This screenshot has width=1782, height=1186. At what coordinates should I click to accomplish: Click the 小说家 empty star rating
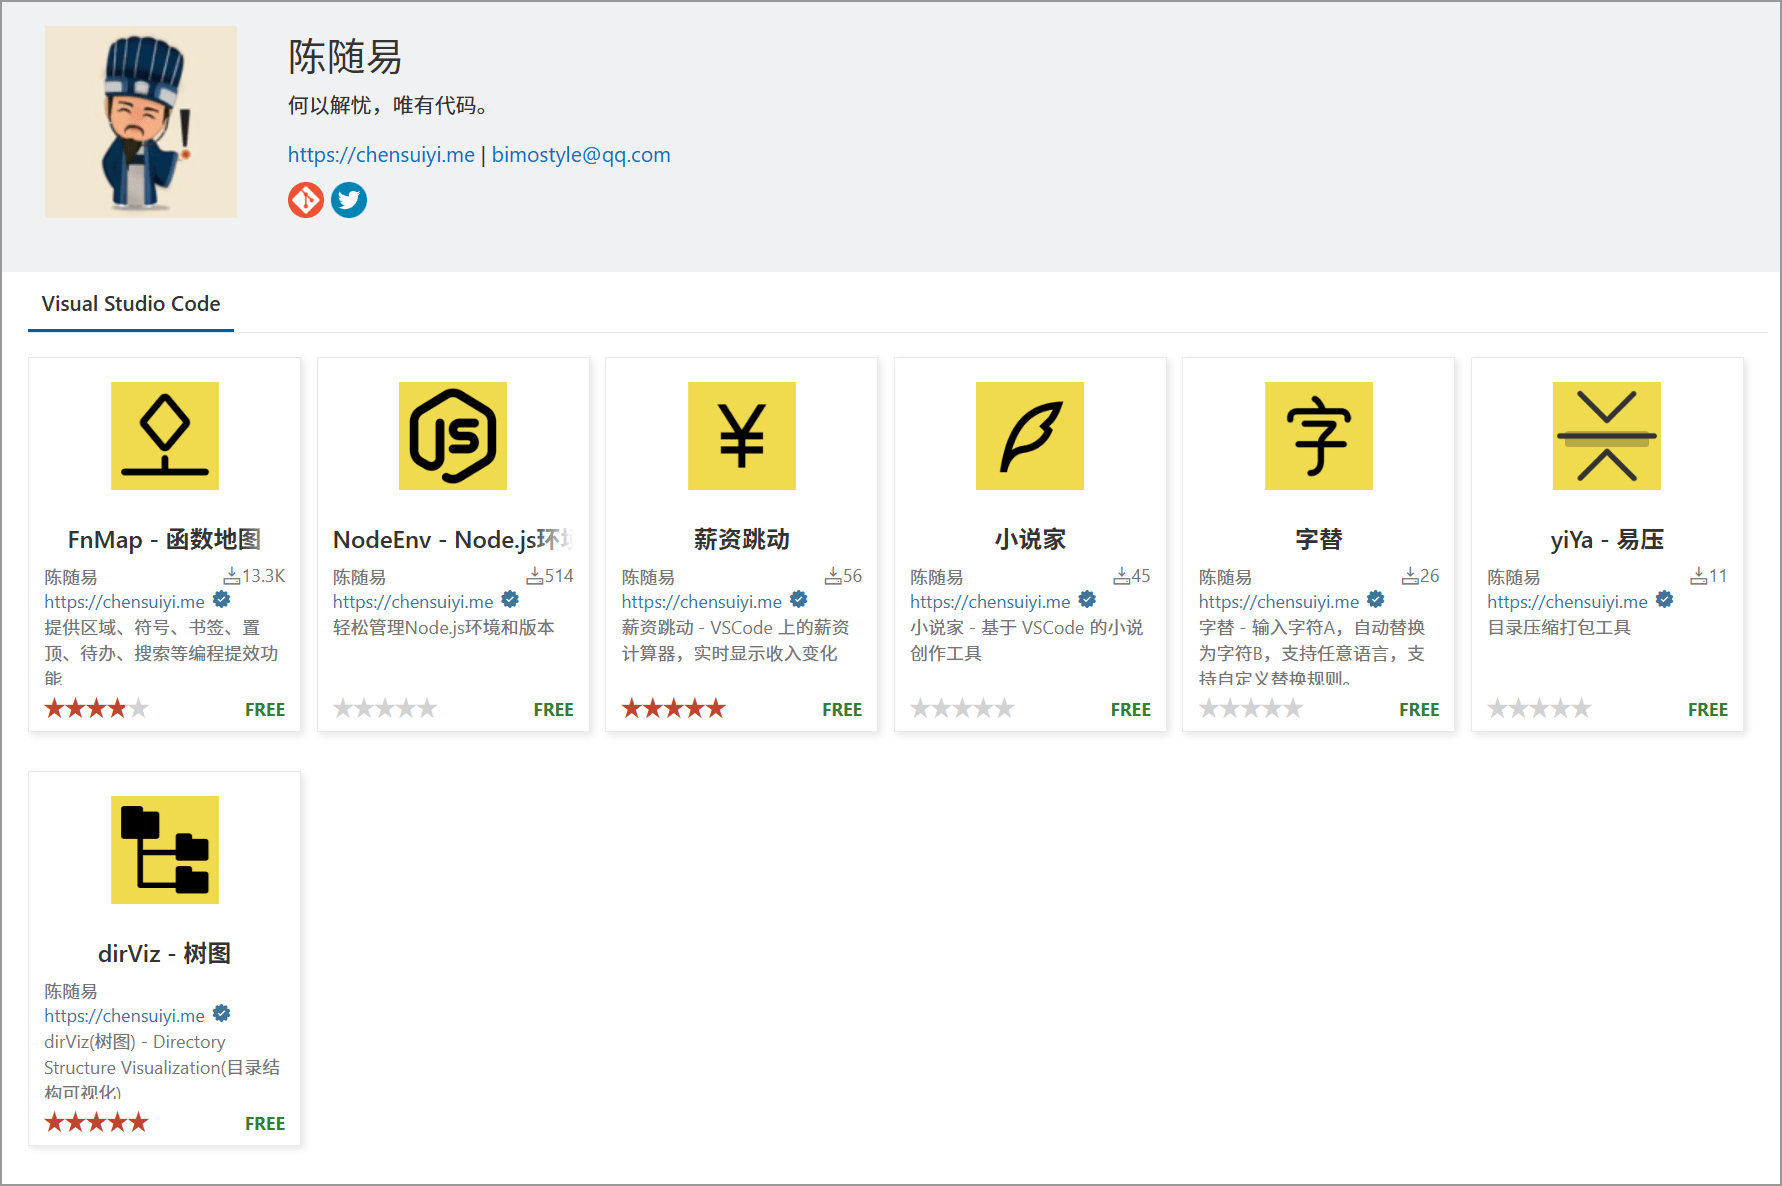click(x=962, y=709)
